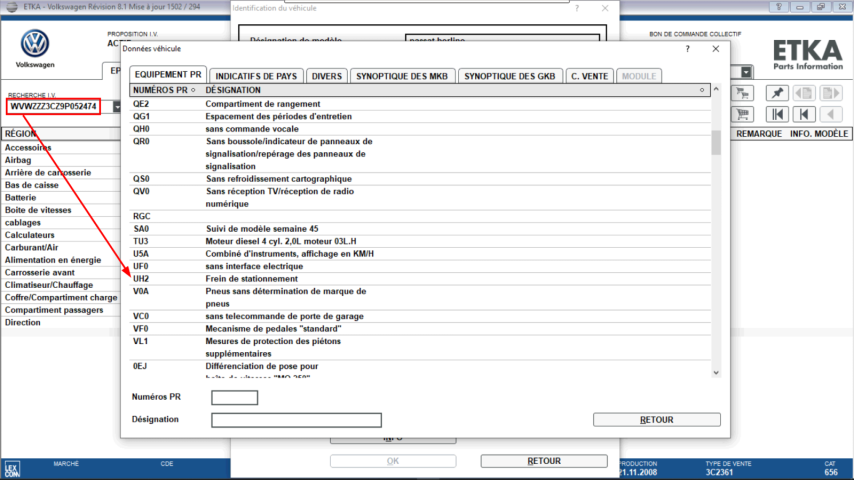Switch to SYNOPTIQUE DES MKB tab
854x480 pixels.
(402, 76)
